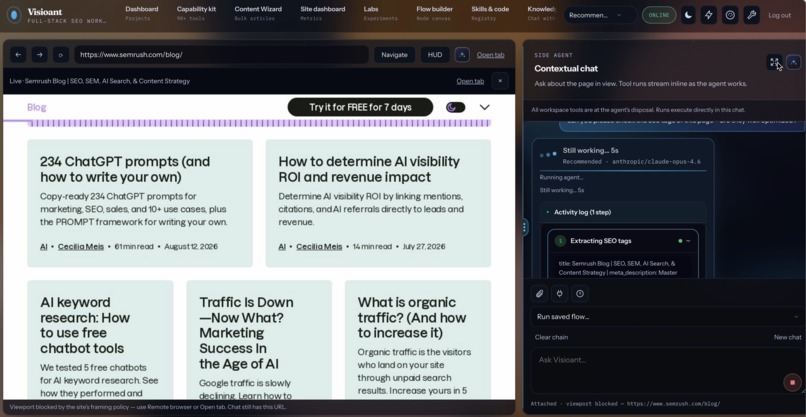The width and height of the screenshot is (806, 417).
Task: Stop the running agent with red button
Action: coord(792,383)
